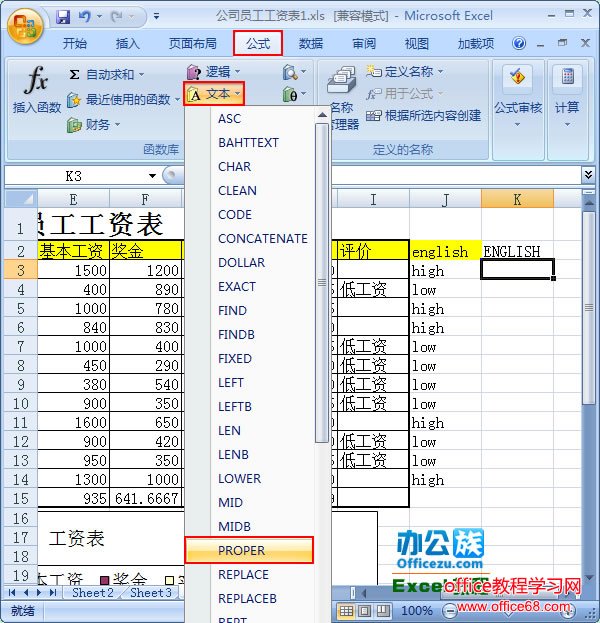Viewport: 600px width, 623px height.
Task: Click the Text functions button
Action: (214, 94)
